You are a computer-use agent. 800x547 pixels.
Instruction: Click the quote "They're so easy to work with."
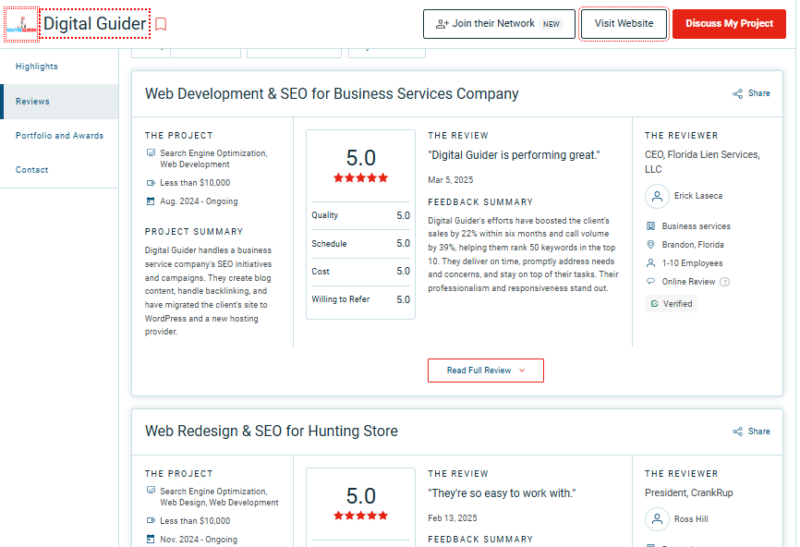click(502, 493)
